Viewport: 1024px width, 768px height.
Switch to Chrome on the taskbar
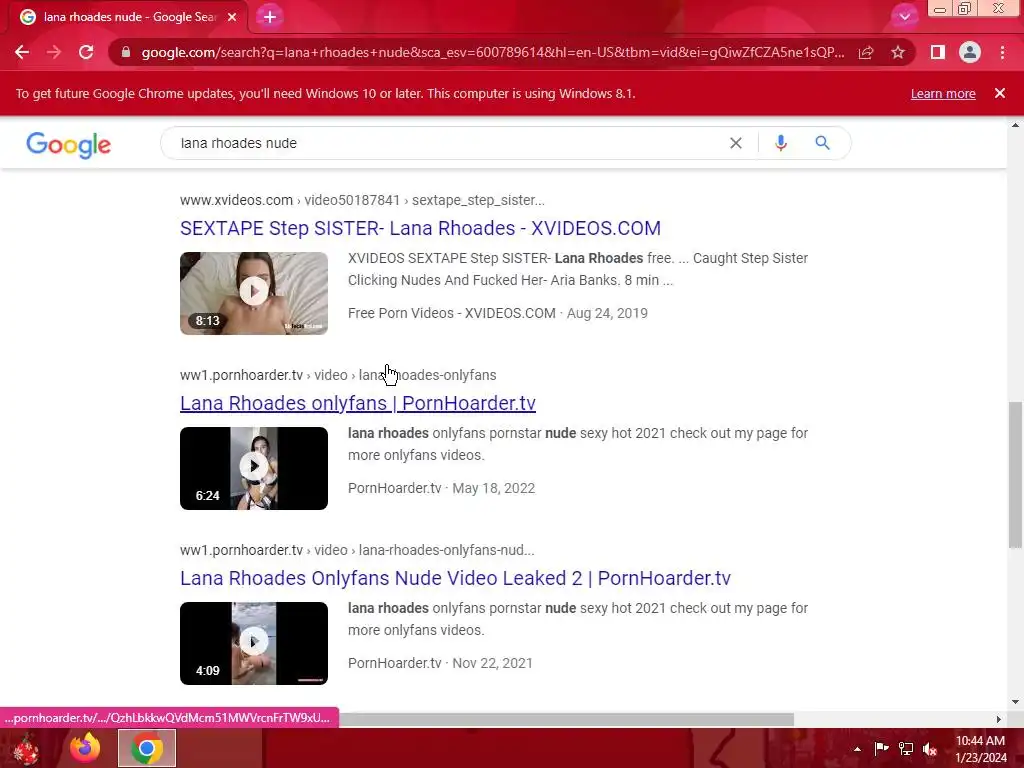(147, 748)
